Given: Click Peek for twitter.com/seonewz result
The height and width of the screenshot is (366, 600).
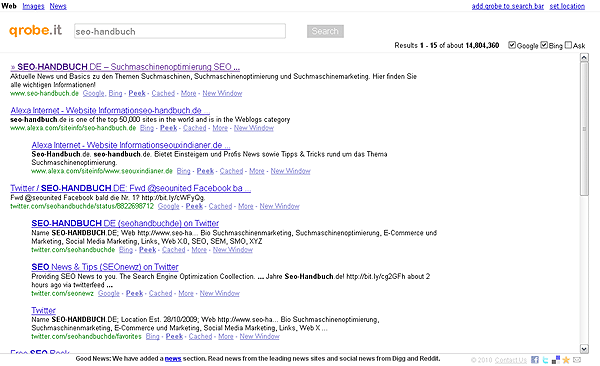Looking at the screenshot, I should pos(134,293).
